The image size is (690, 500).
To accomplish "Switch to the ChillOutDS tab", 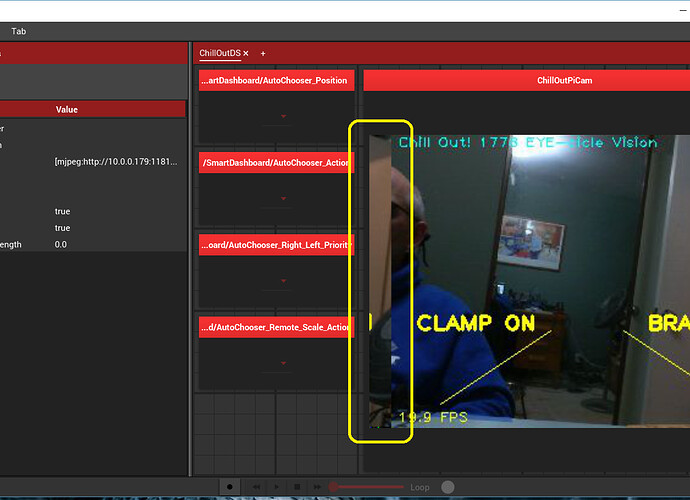I will [x=220, y=53].
